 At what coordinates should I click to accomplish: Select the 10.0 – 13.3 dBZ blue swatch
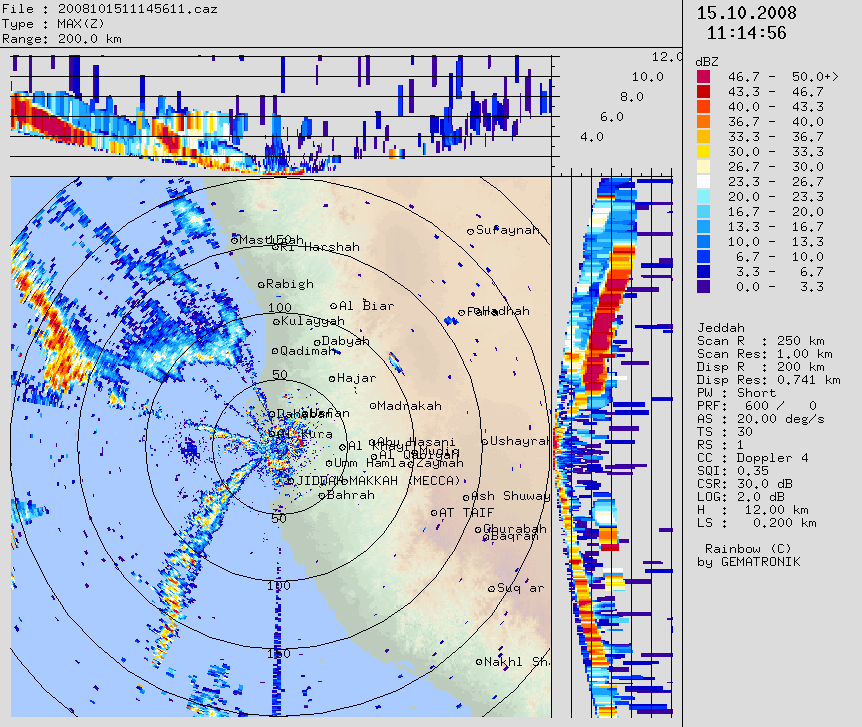[703, 241]
